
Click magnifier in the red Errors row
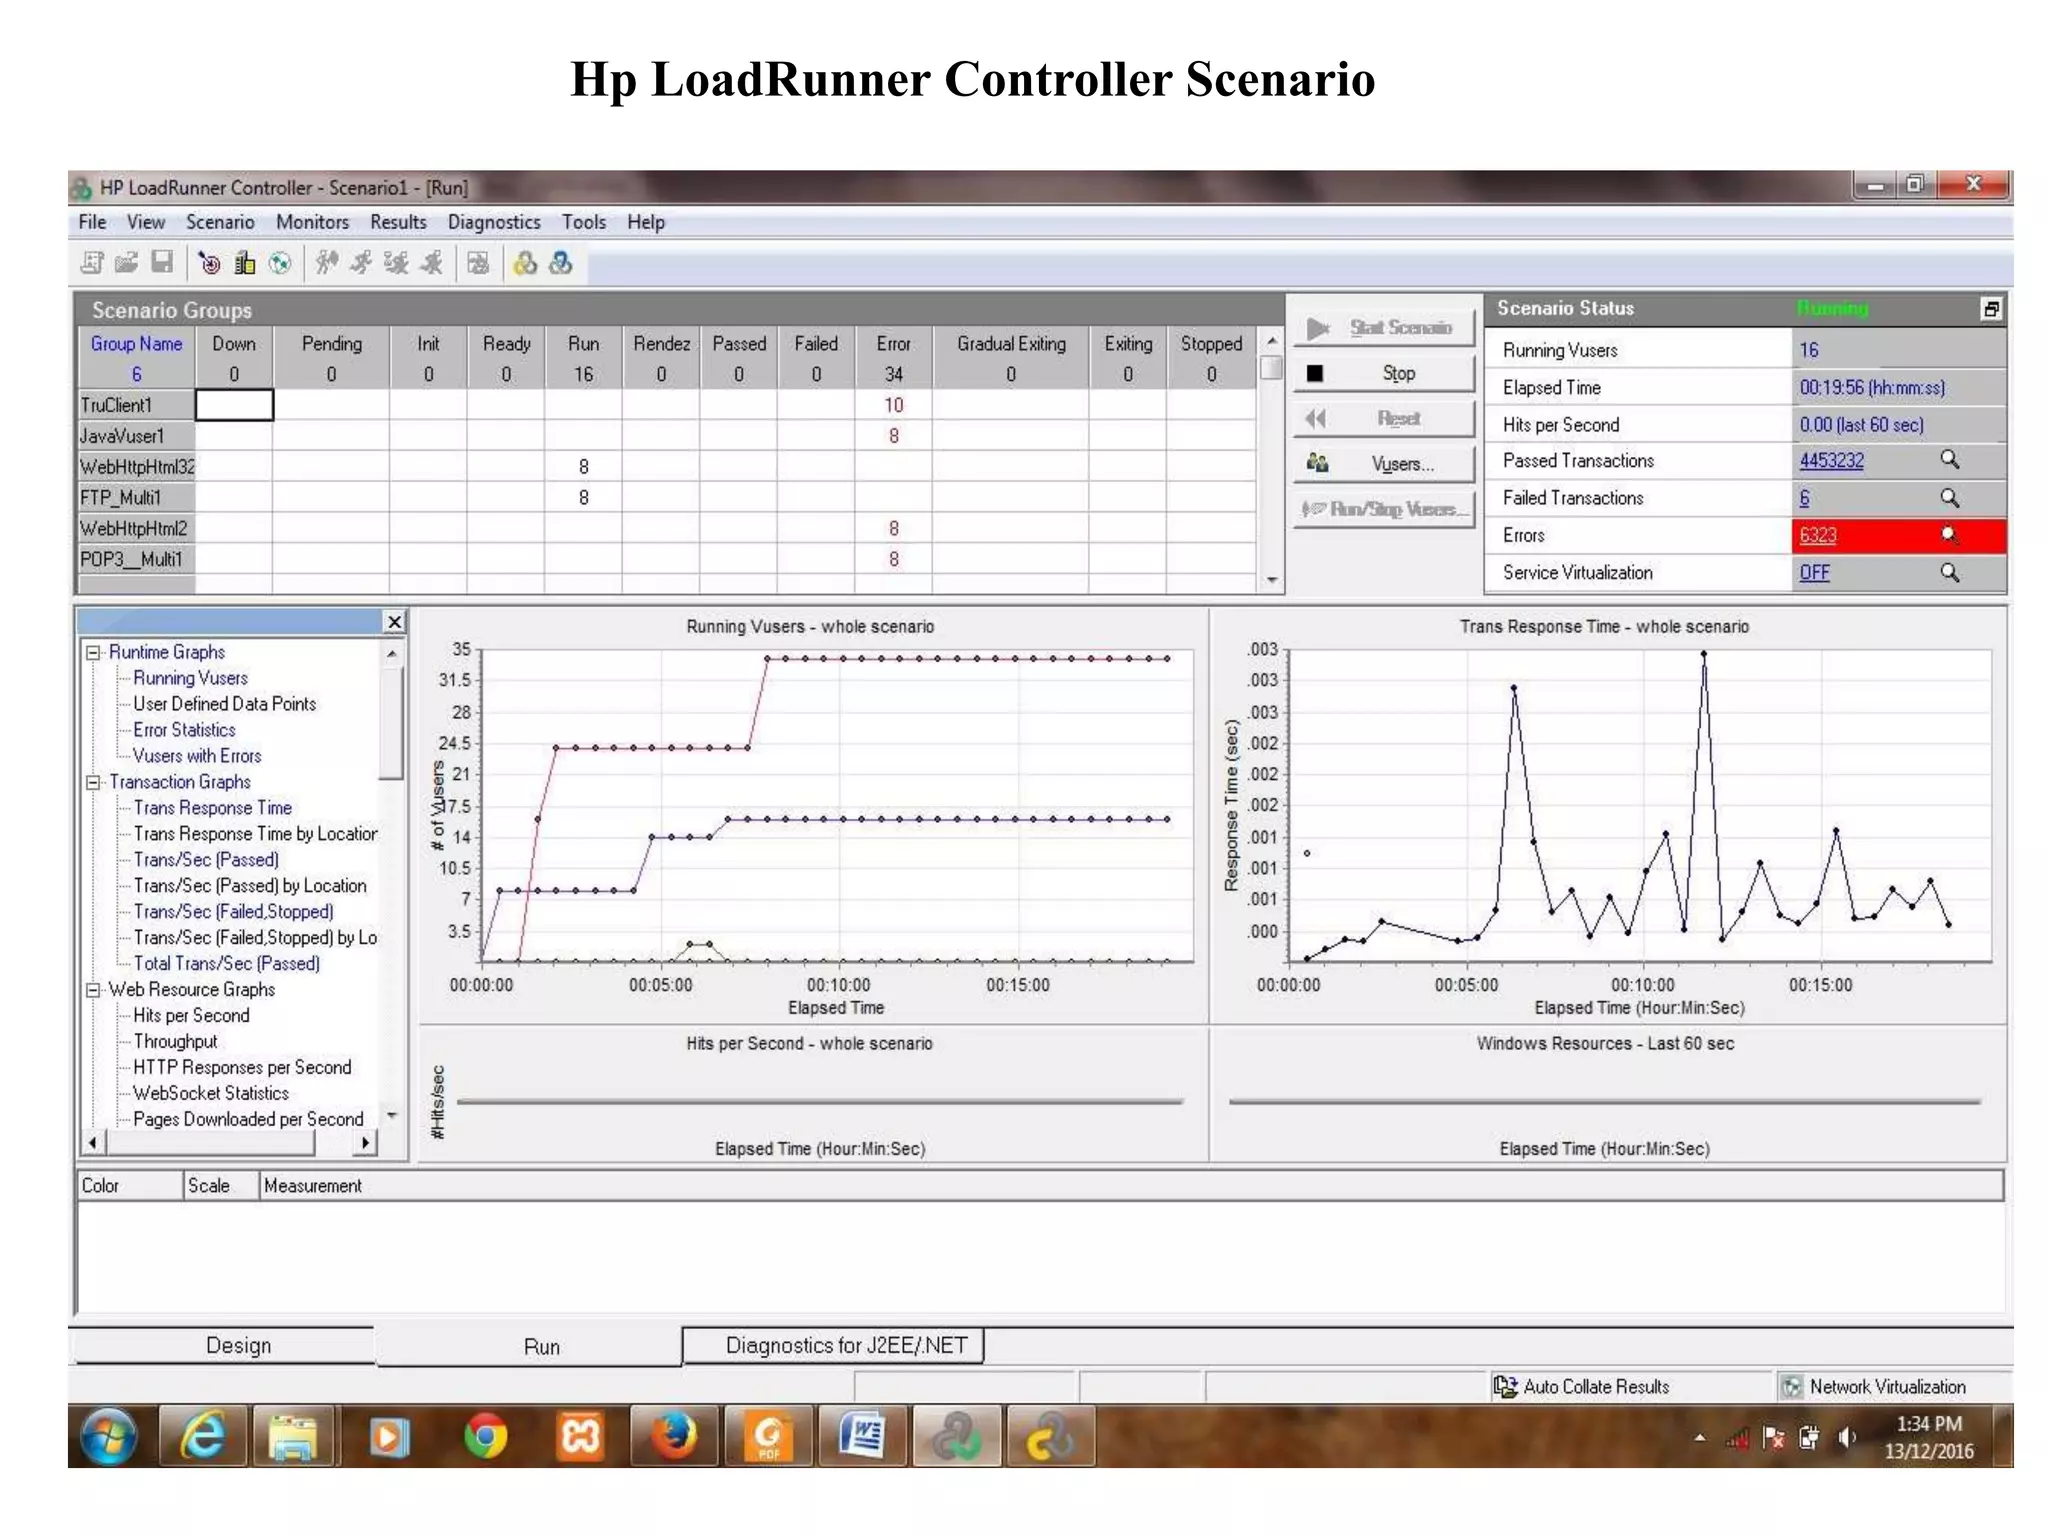pos(1949,535)
